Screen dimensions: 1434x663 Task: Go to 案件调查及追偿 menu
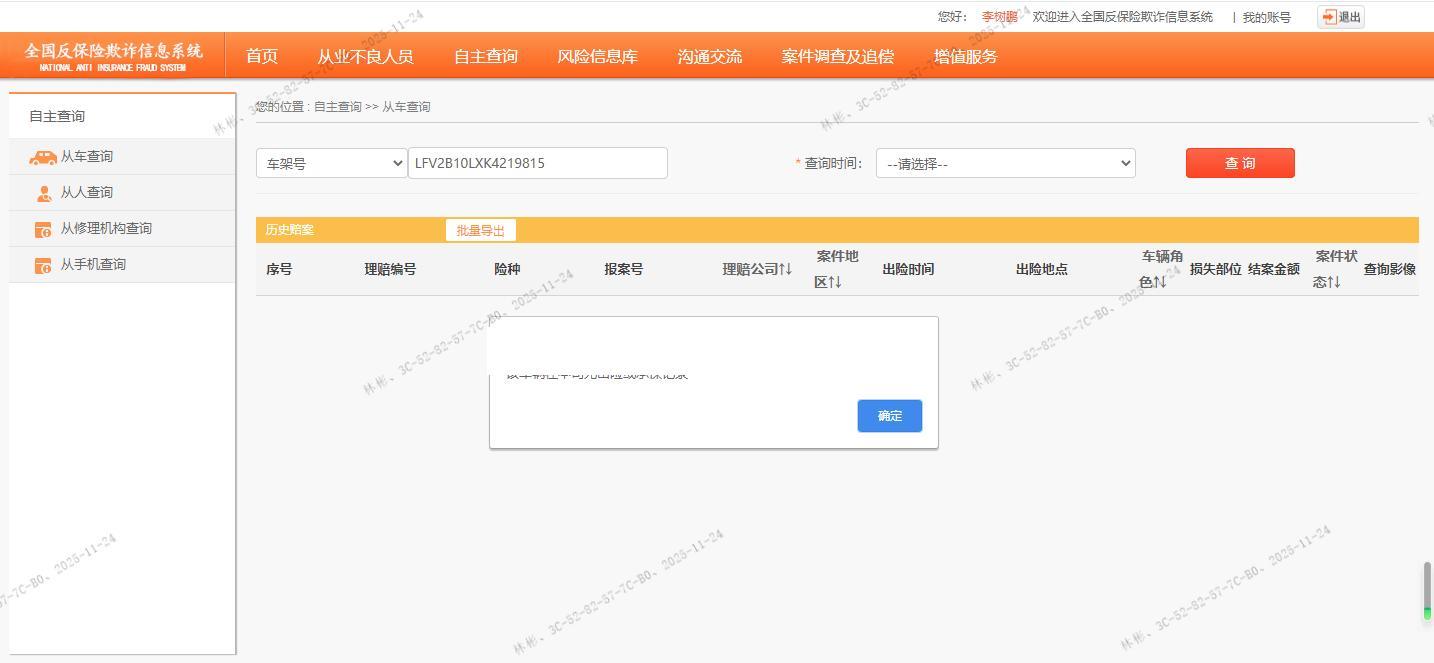pos(837,57)
